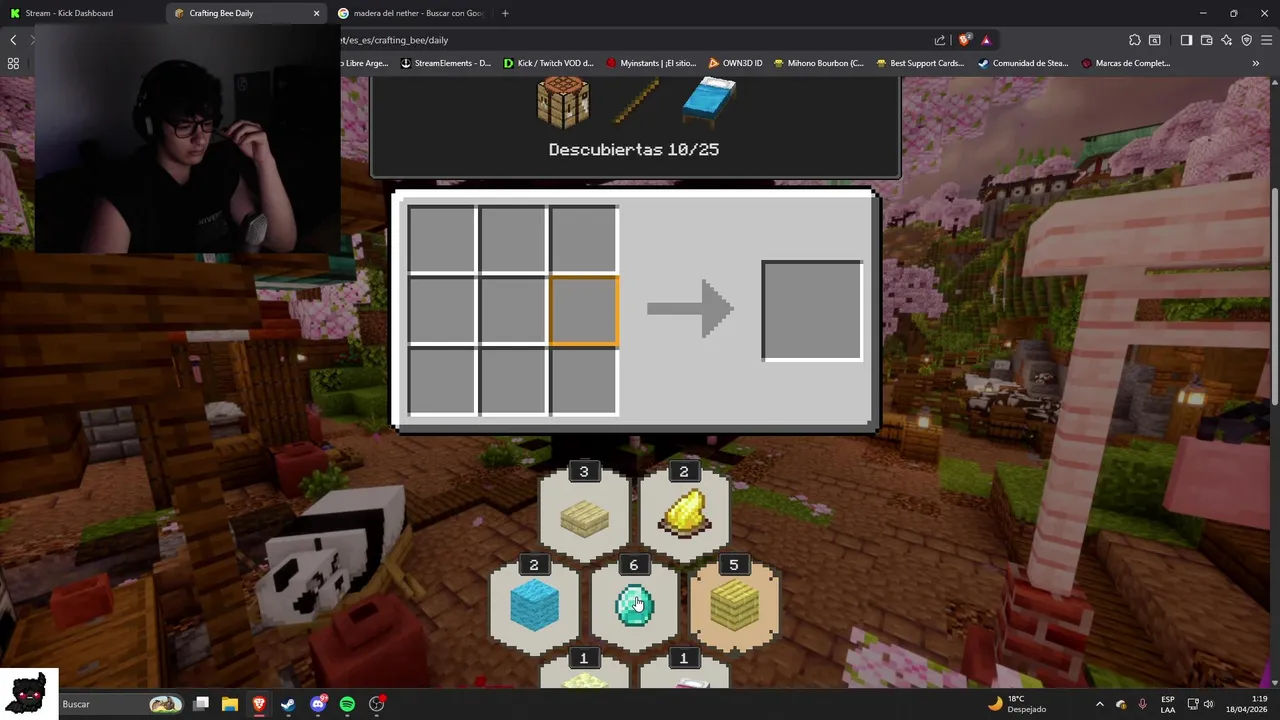The width and height of the screenshot is (1280, 720).
Task: Pick the gold nugget ingredient with count 2
Action: click(x=684, y=516)
